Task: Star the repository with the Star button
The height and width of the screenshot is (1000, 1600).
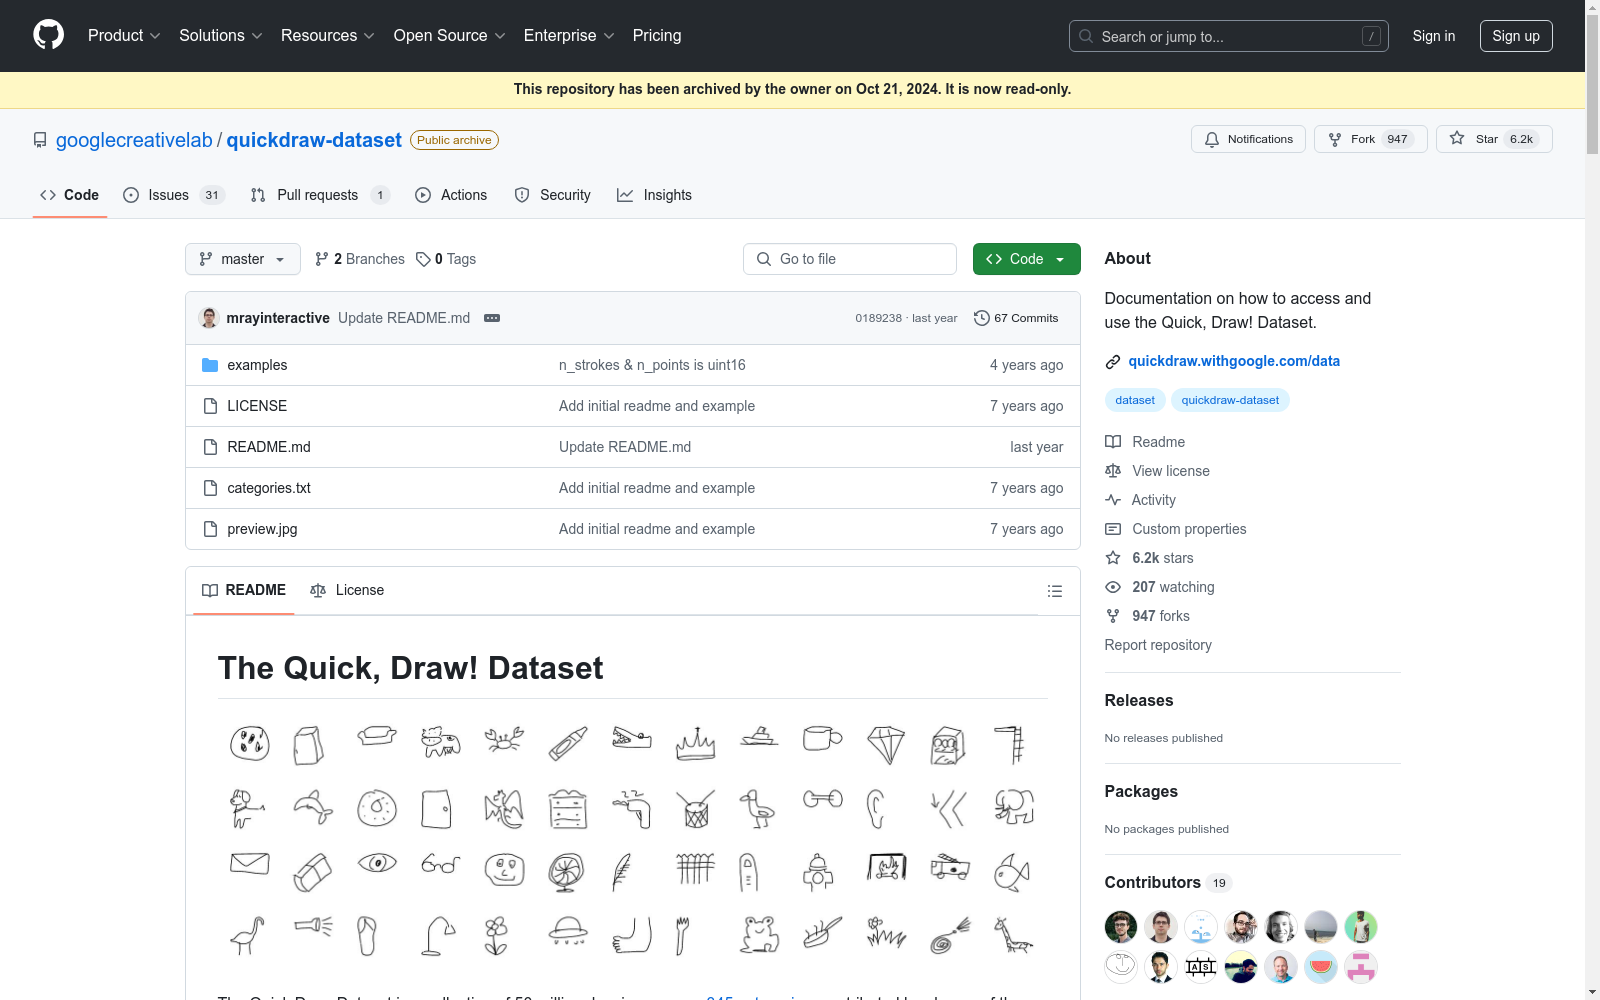Action: [1494, 139]
